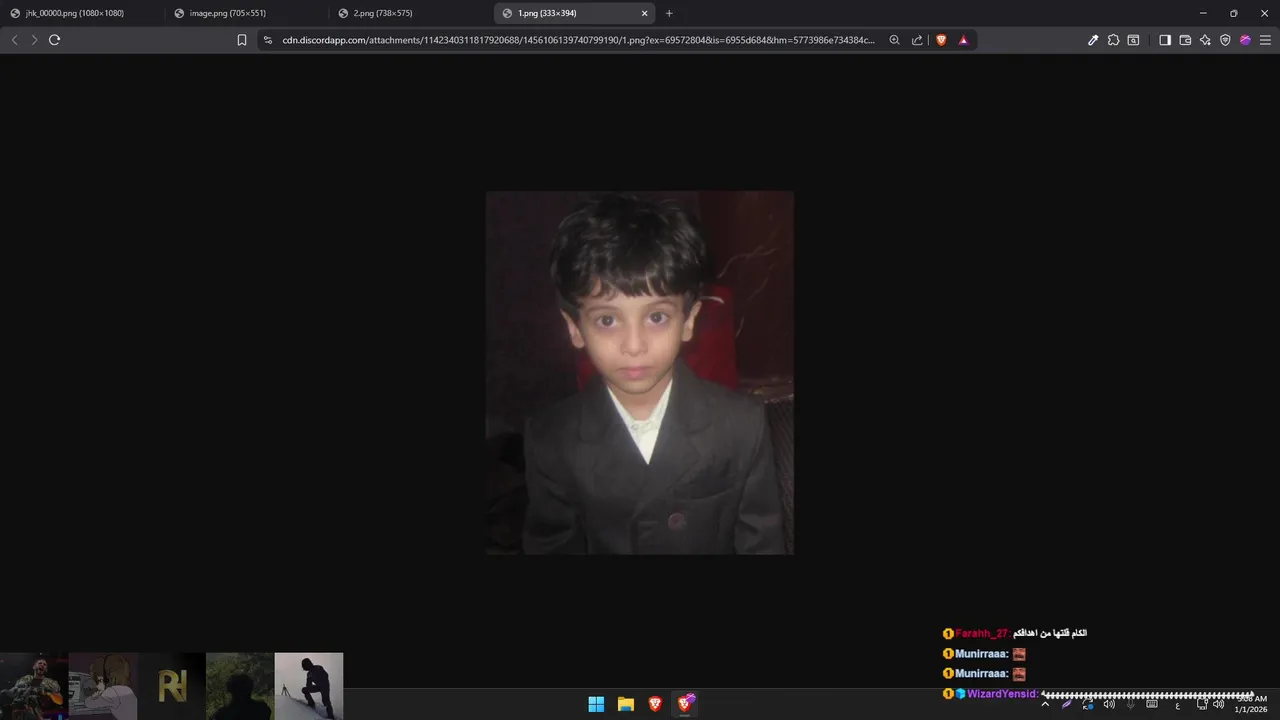Activate the color picker eyedropper extension
Viewport: 1280px width, 720px height.
(x=1093, y=40)
